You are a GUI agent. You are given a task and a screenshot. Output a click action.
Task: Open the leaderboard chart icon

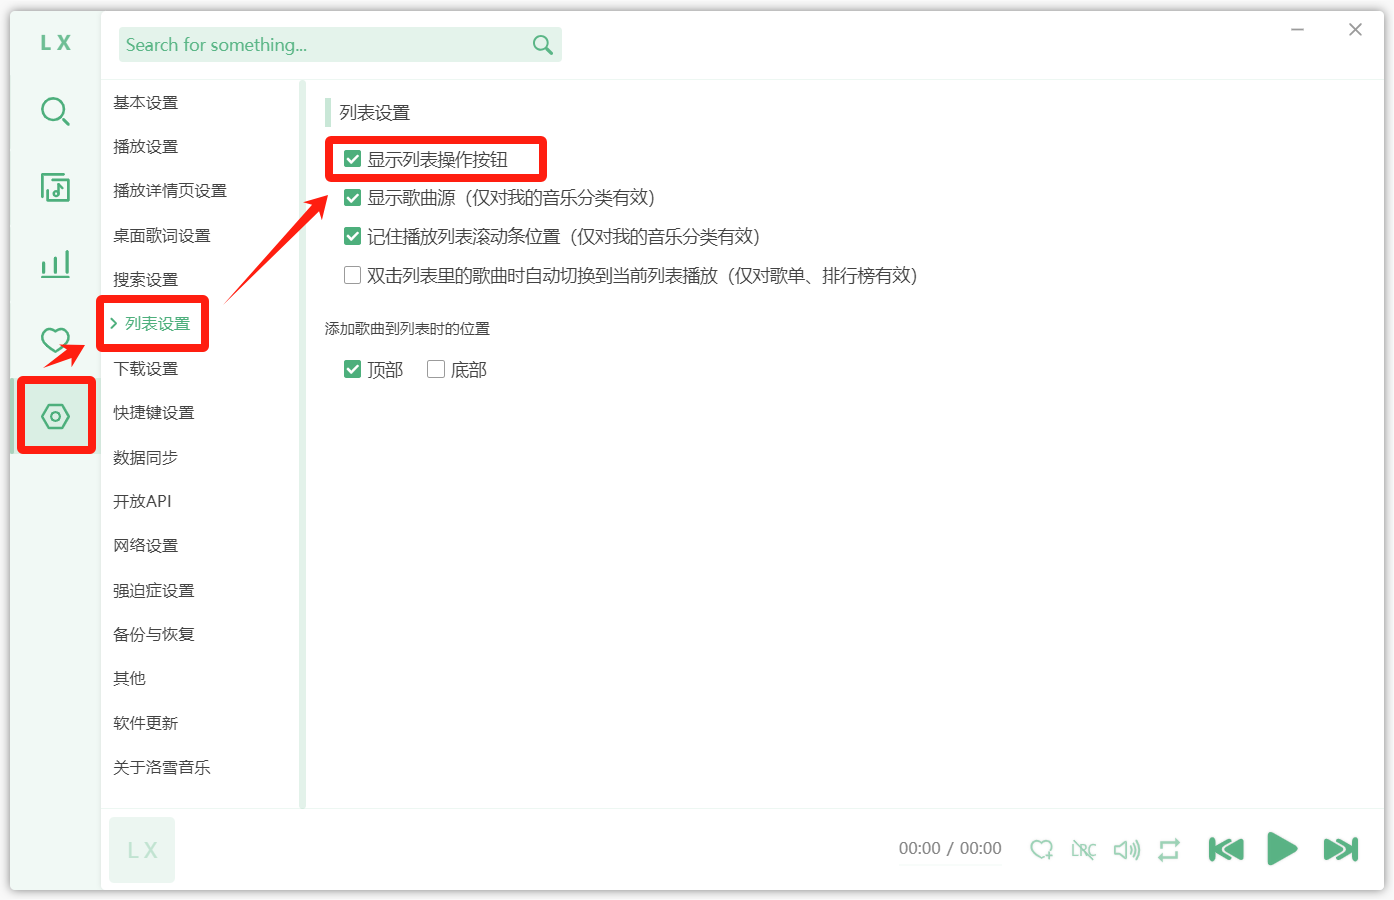click(x=55, y=264)
